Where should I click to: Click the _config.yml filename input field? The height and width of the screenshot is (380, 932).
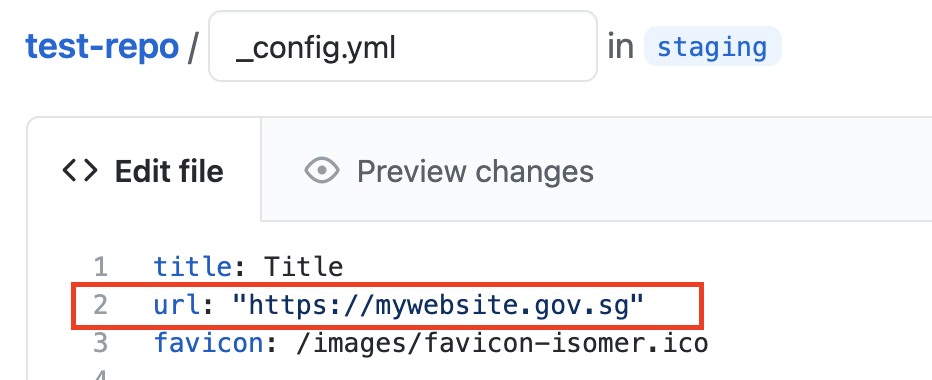click(x=402, y=46)
